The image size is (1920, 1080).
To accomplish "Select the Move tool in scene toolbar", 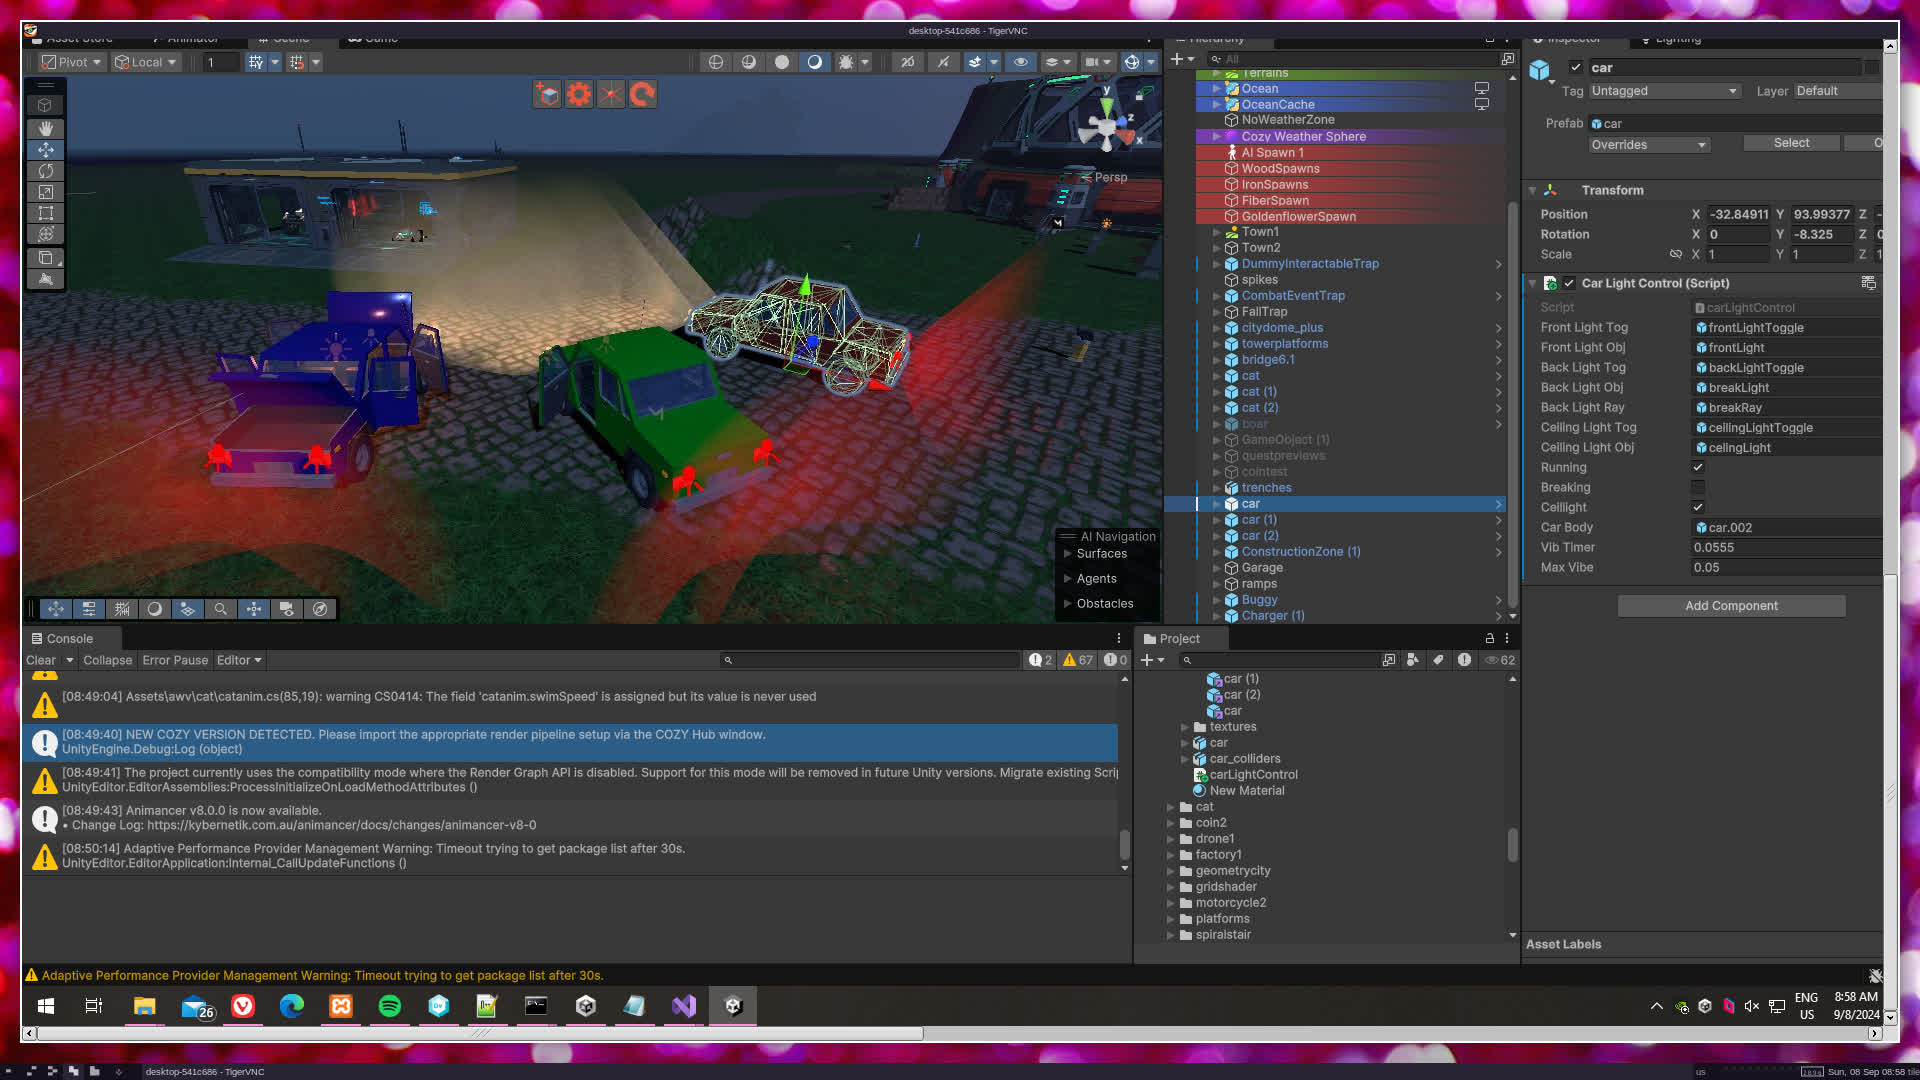I will [46, 149].
